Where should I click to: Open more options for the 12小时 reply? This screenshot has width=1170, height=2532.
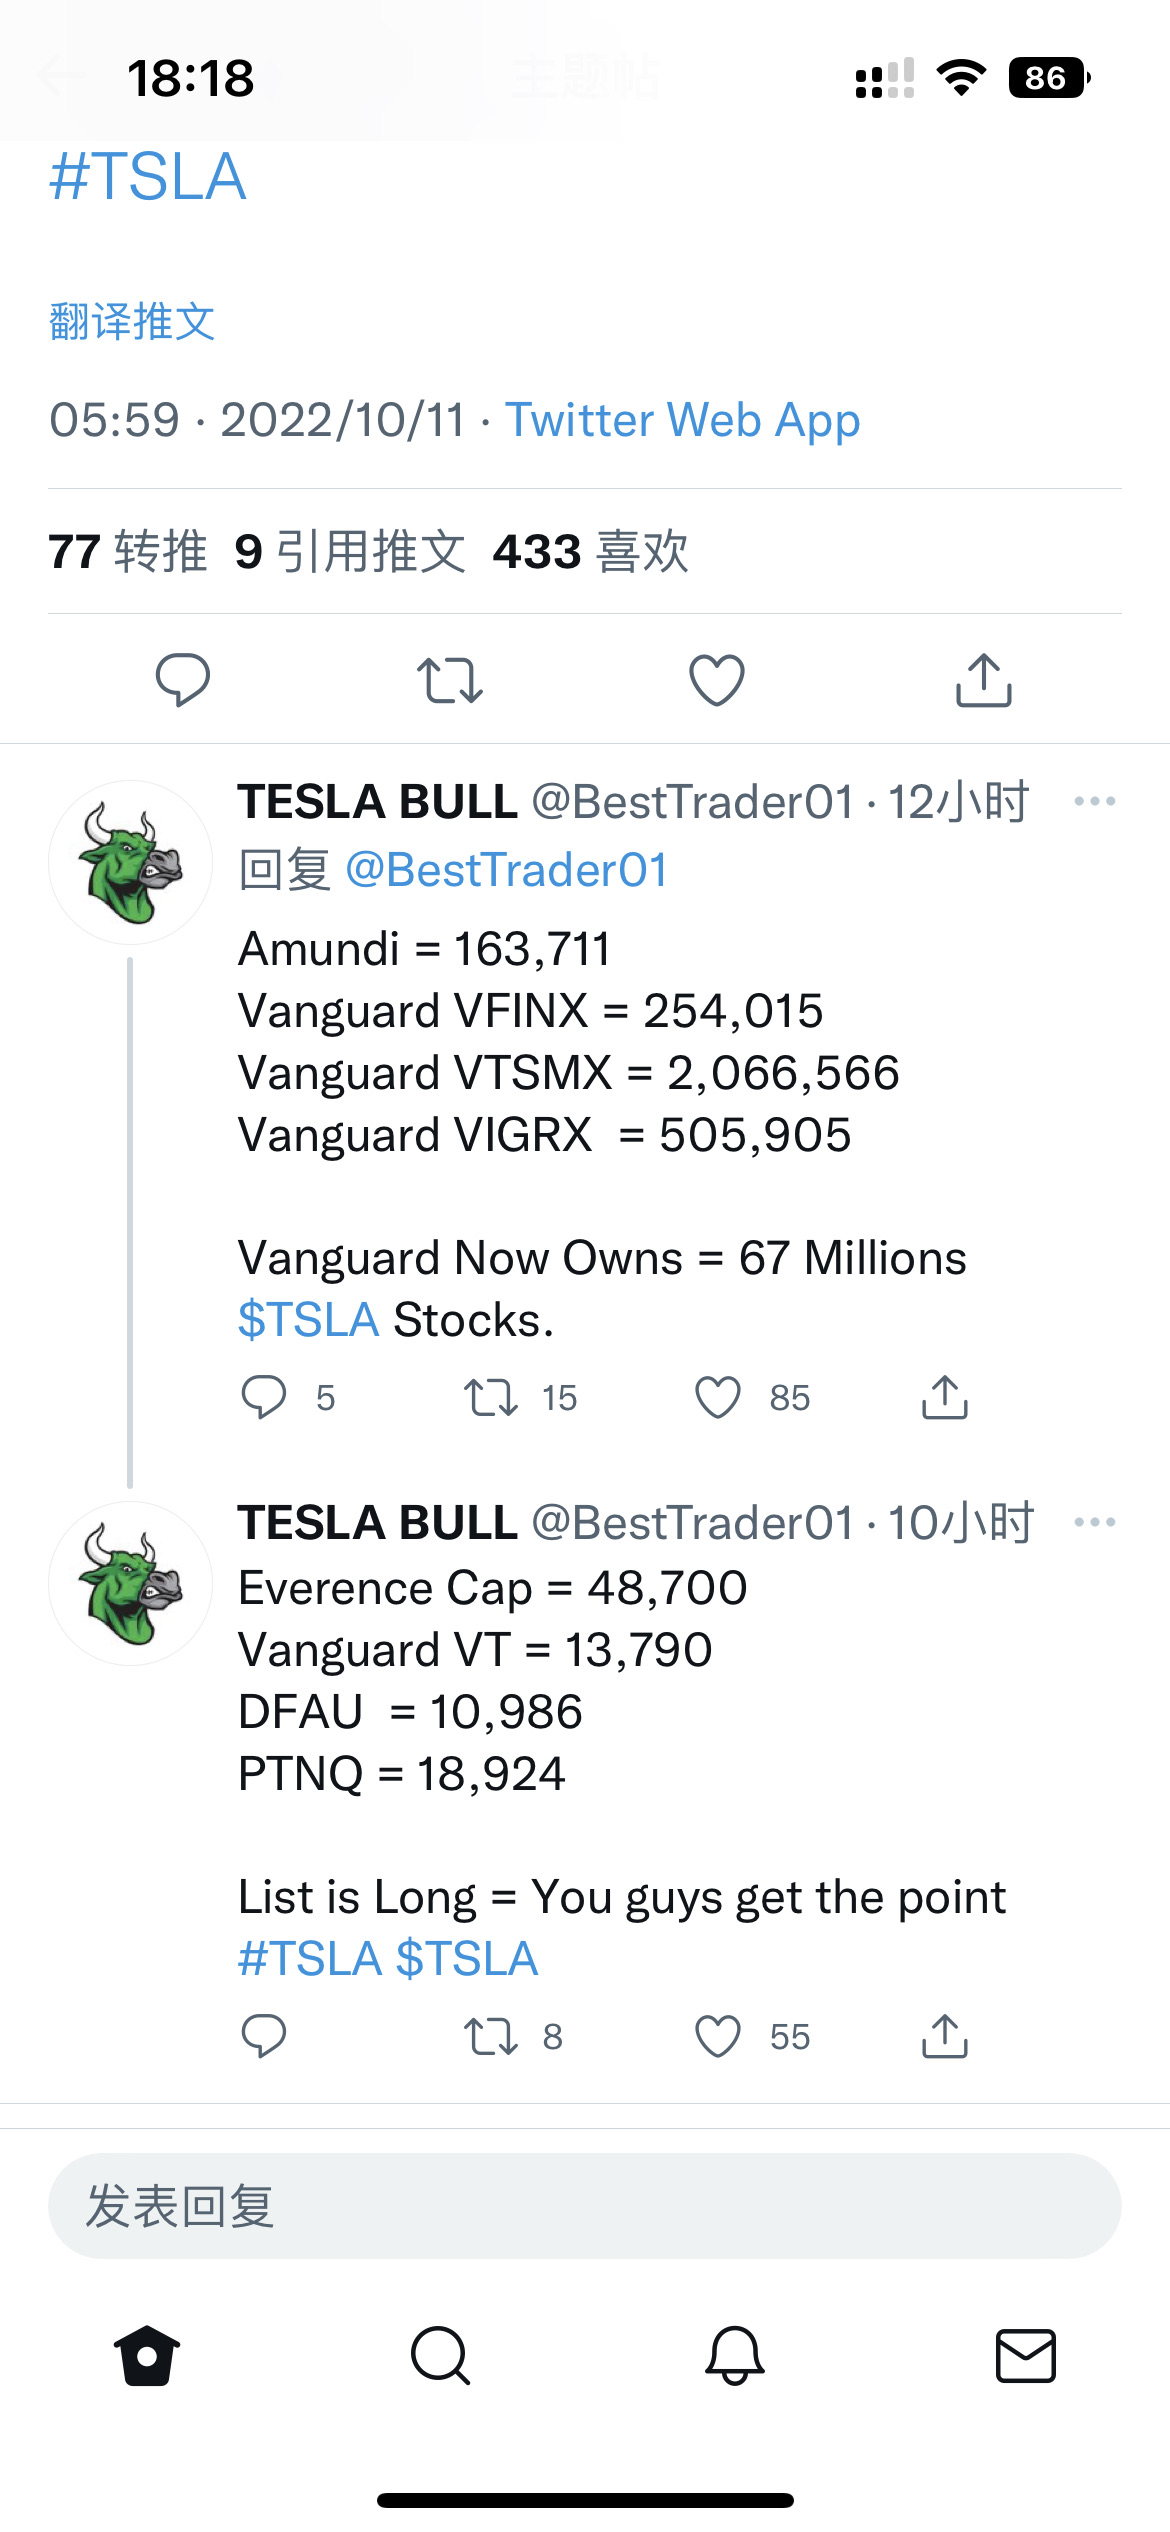click(1094, 801)
